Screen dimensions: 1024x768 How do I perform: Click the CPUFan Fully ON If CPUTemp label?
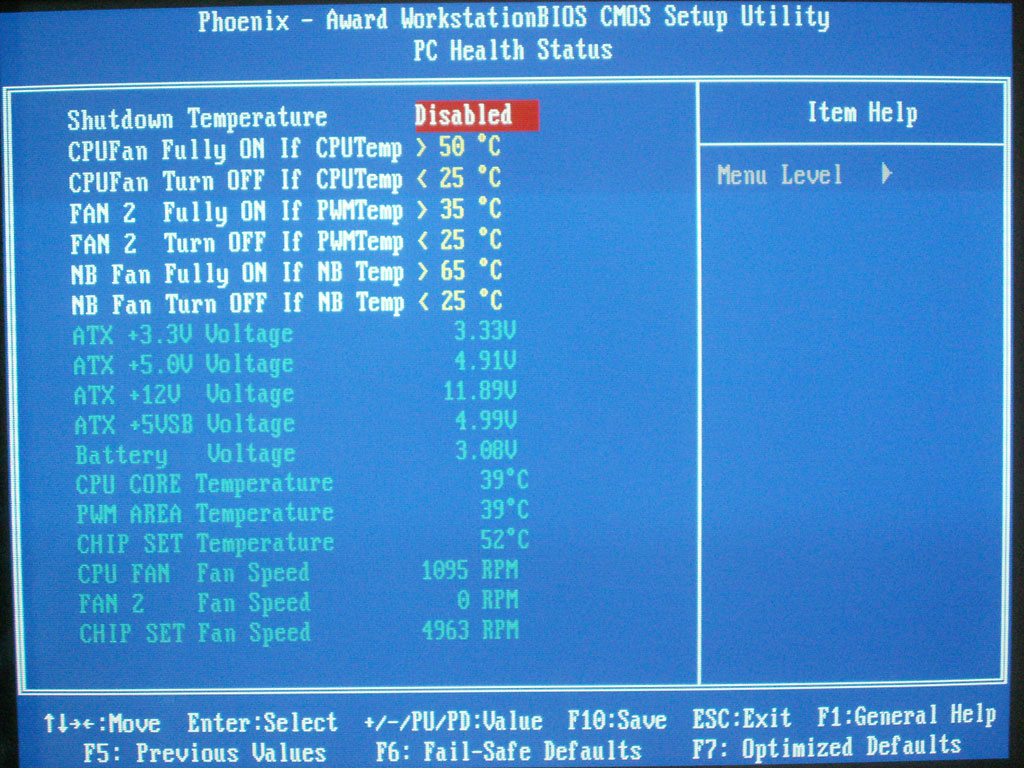click(235, 150)
